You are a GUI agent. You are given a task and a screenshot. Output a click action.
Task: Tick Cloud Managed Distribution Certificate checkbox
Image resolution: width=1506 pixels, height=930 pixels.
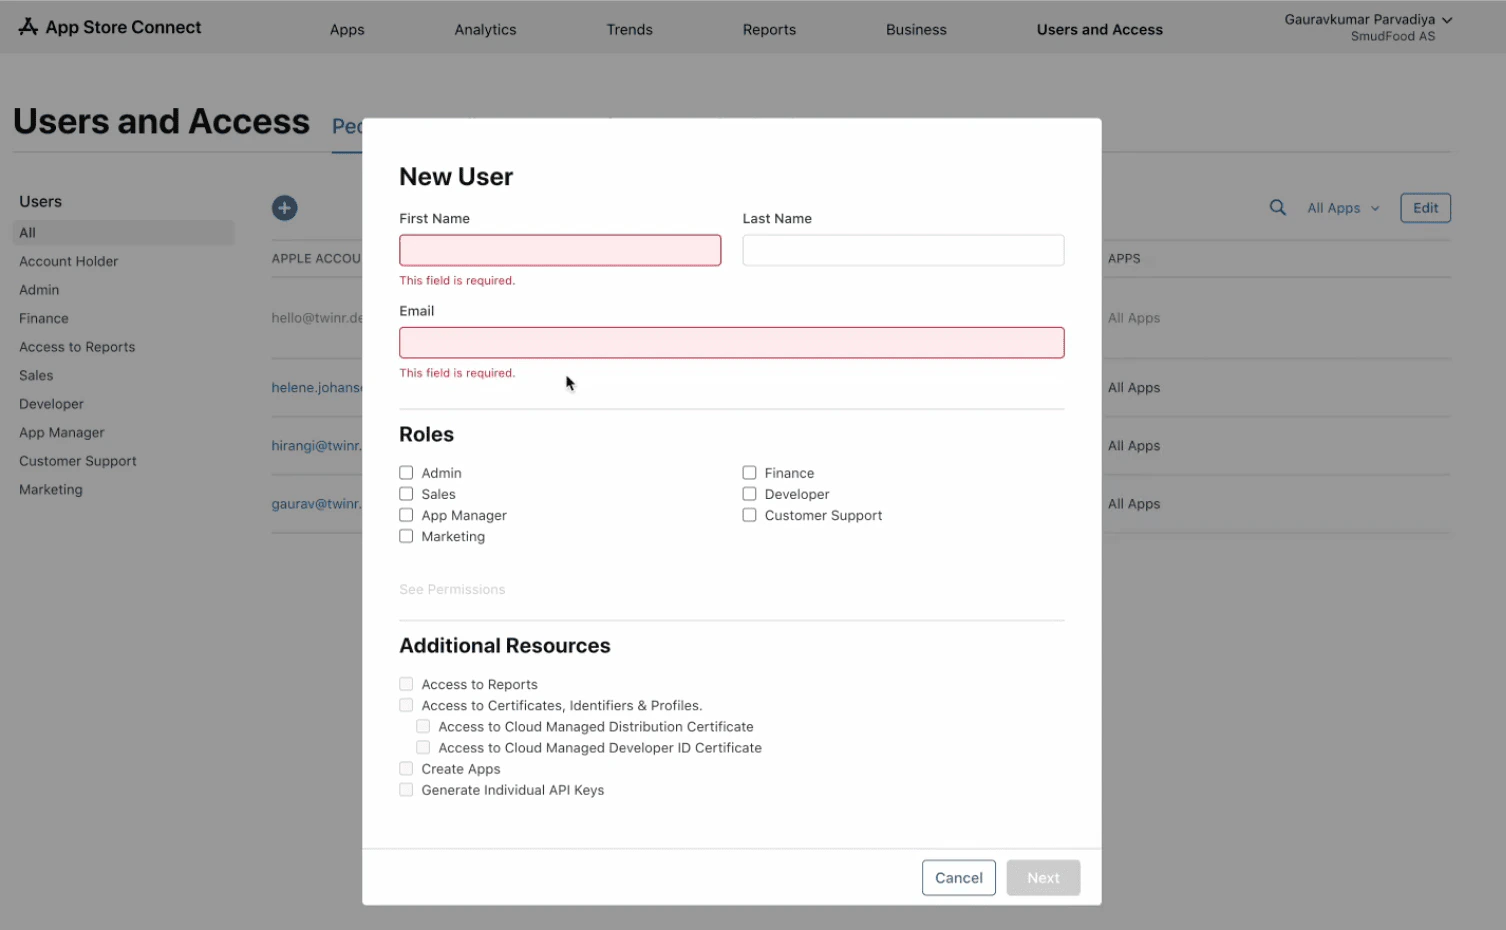coord(423,726)
